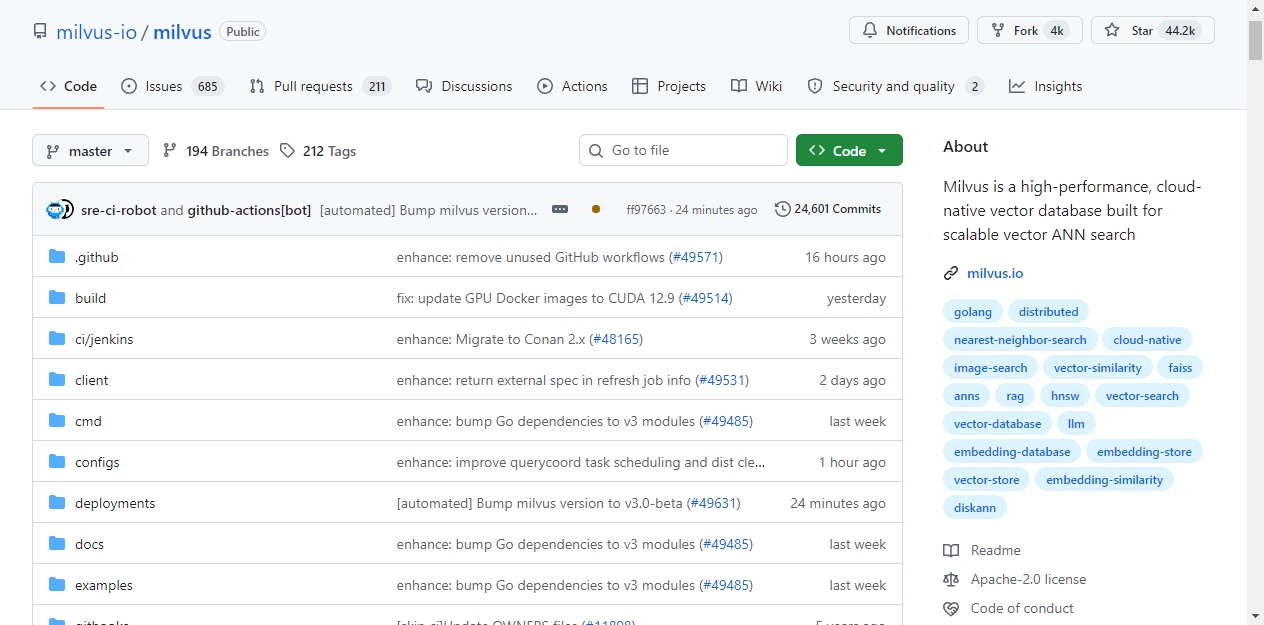1264x625 pixels.
Task: Open the milvus repository name link
Action: coord(182,31)
